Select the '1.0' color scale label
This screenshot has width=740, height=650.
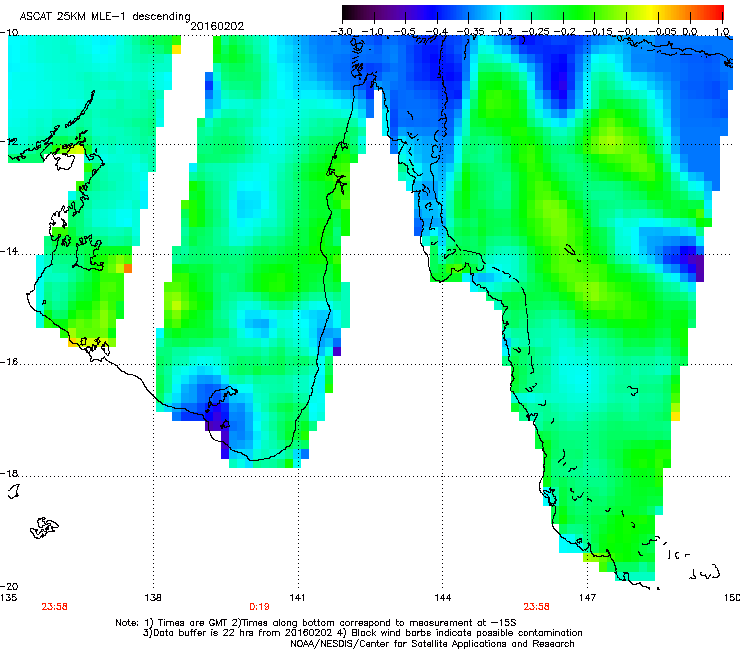coord(722,32)
